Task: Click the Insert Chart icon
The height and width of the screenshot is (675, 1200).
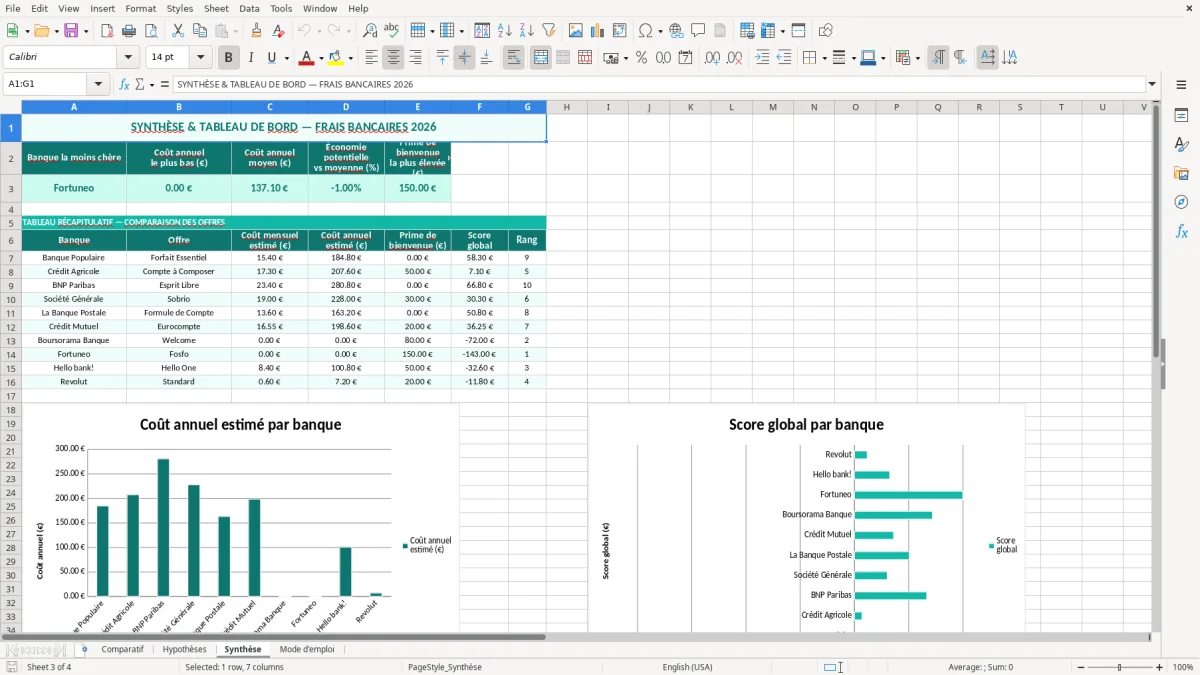Action: pyautogui.click(x=597, y=31)
